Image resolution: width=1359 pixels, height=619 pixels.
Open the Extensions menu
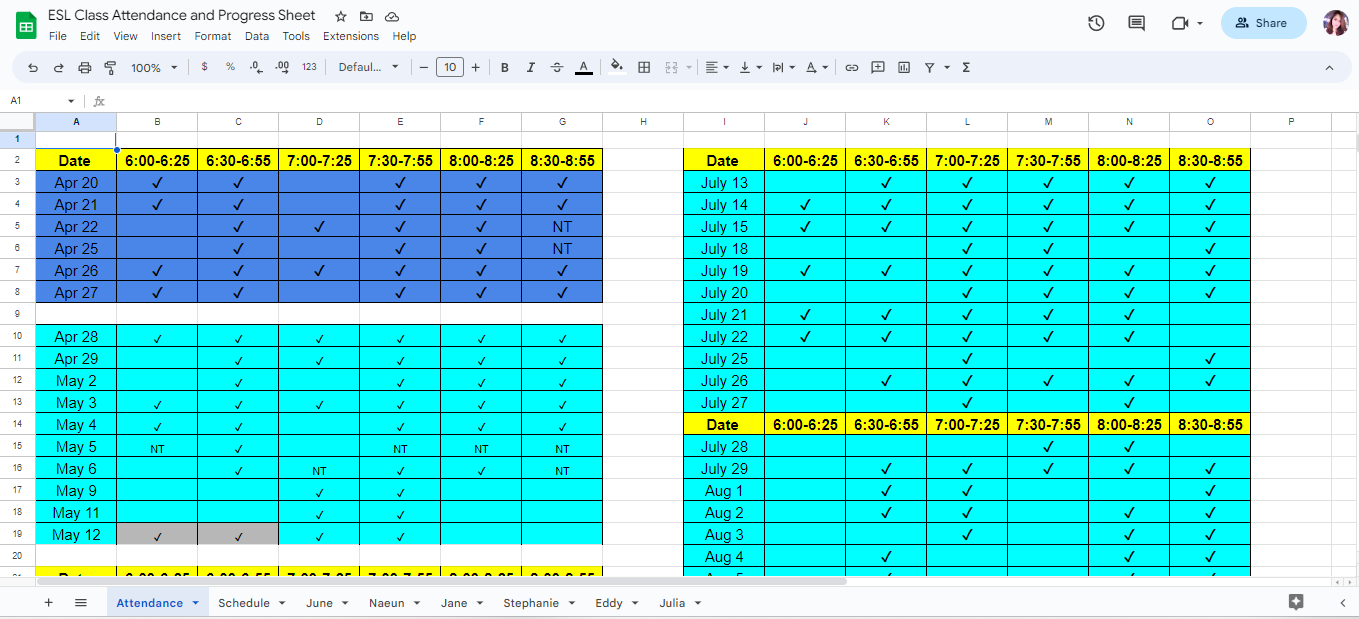(351, 36)
